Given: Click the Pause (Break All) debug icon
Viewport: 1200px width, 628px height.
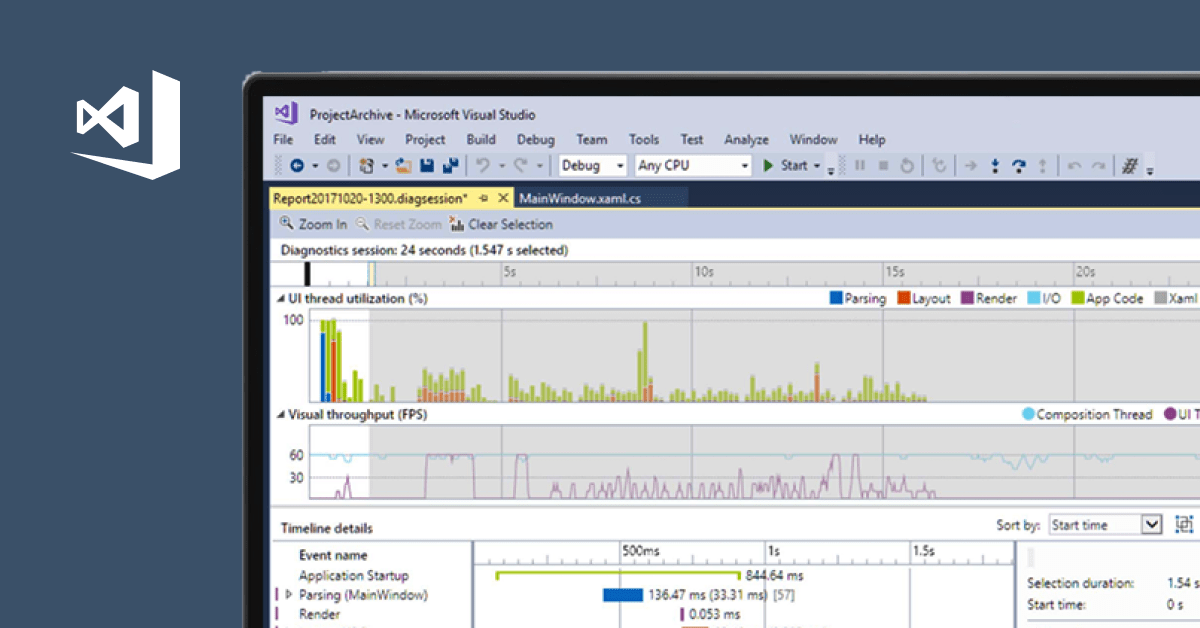Looking at the screenshot, I should (x=860, y=166).
